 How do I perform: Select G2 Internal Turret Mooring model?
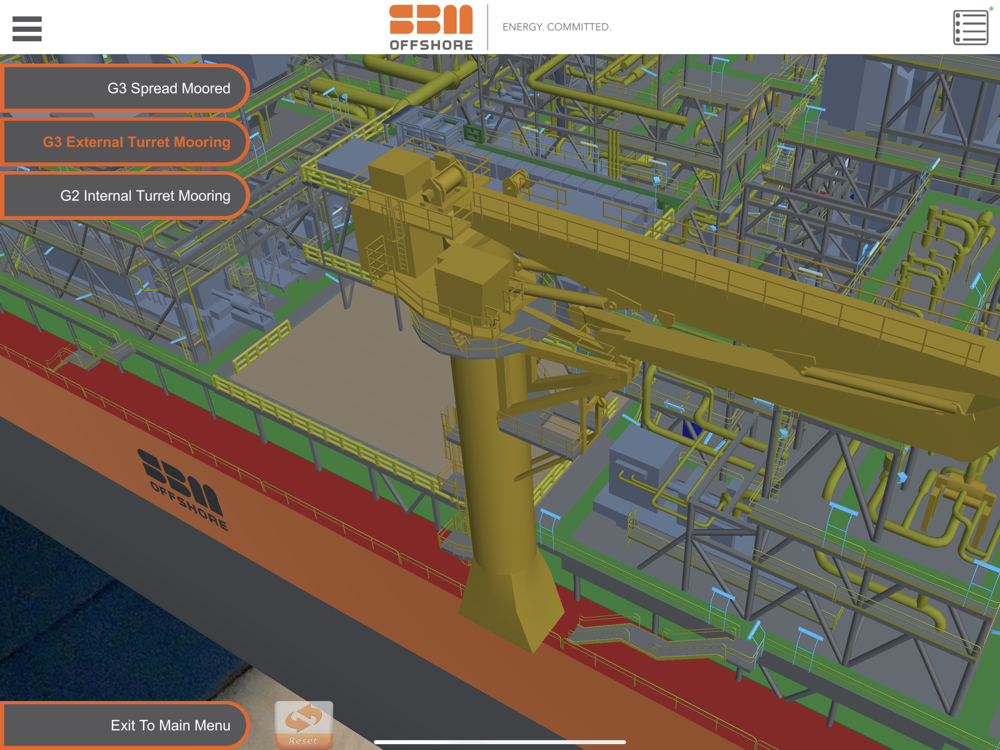click(x=124, y=196)
